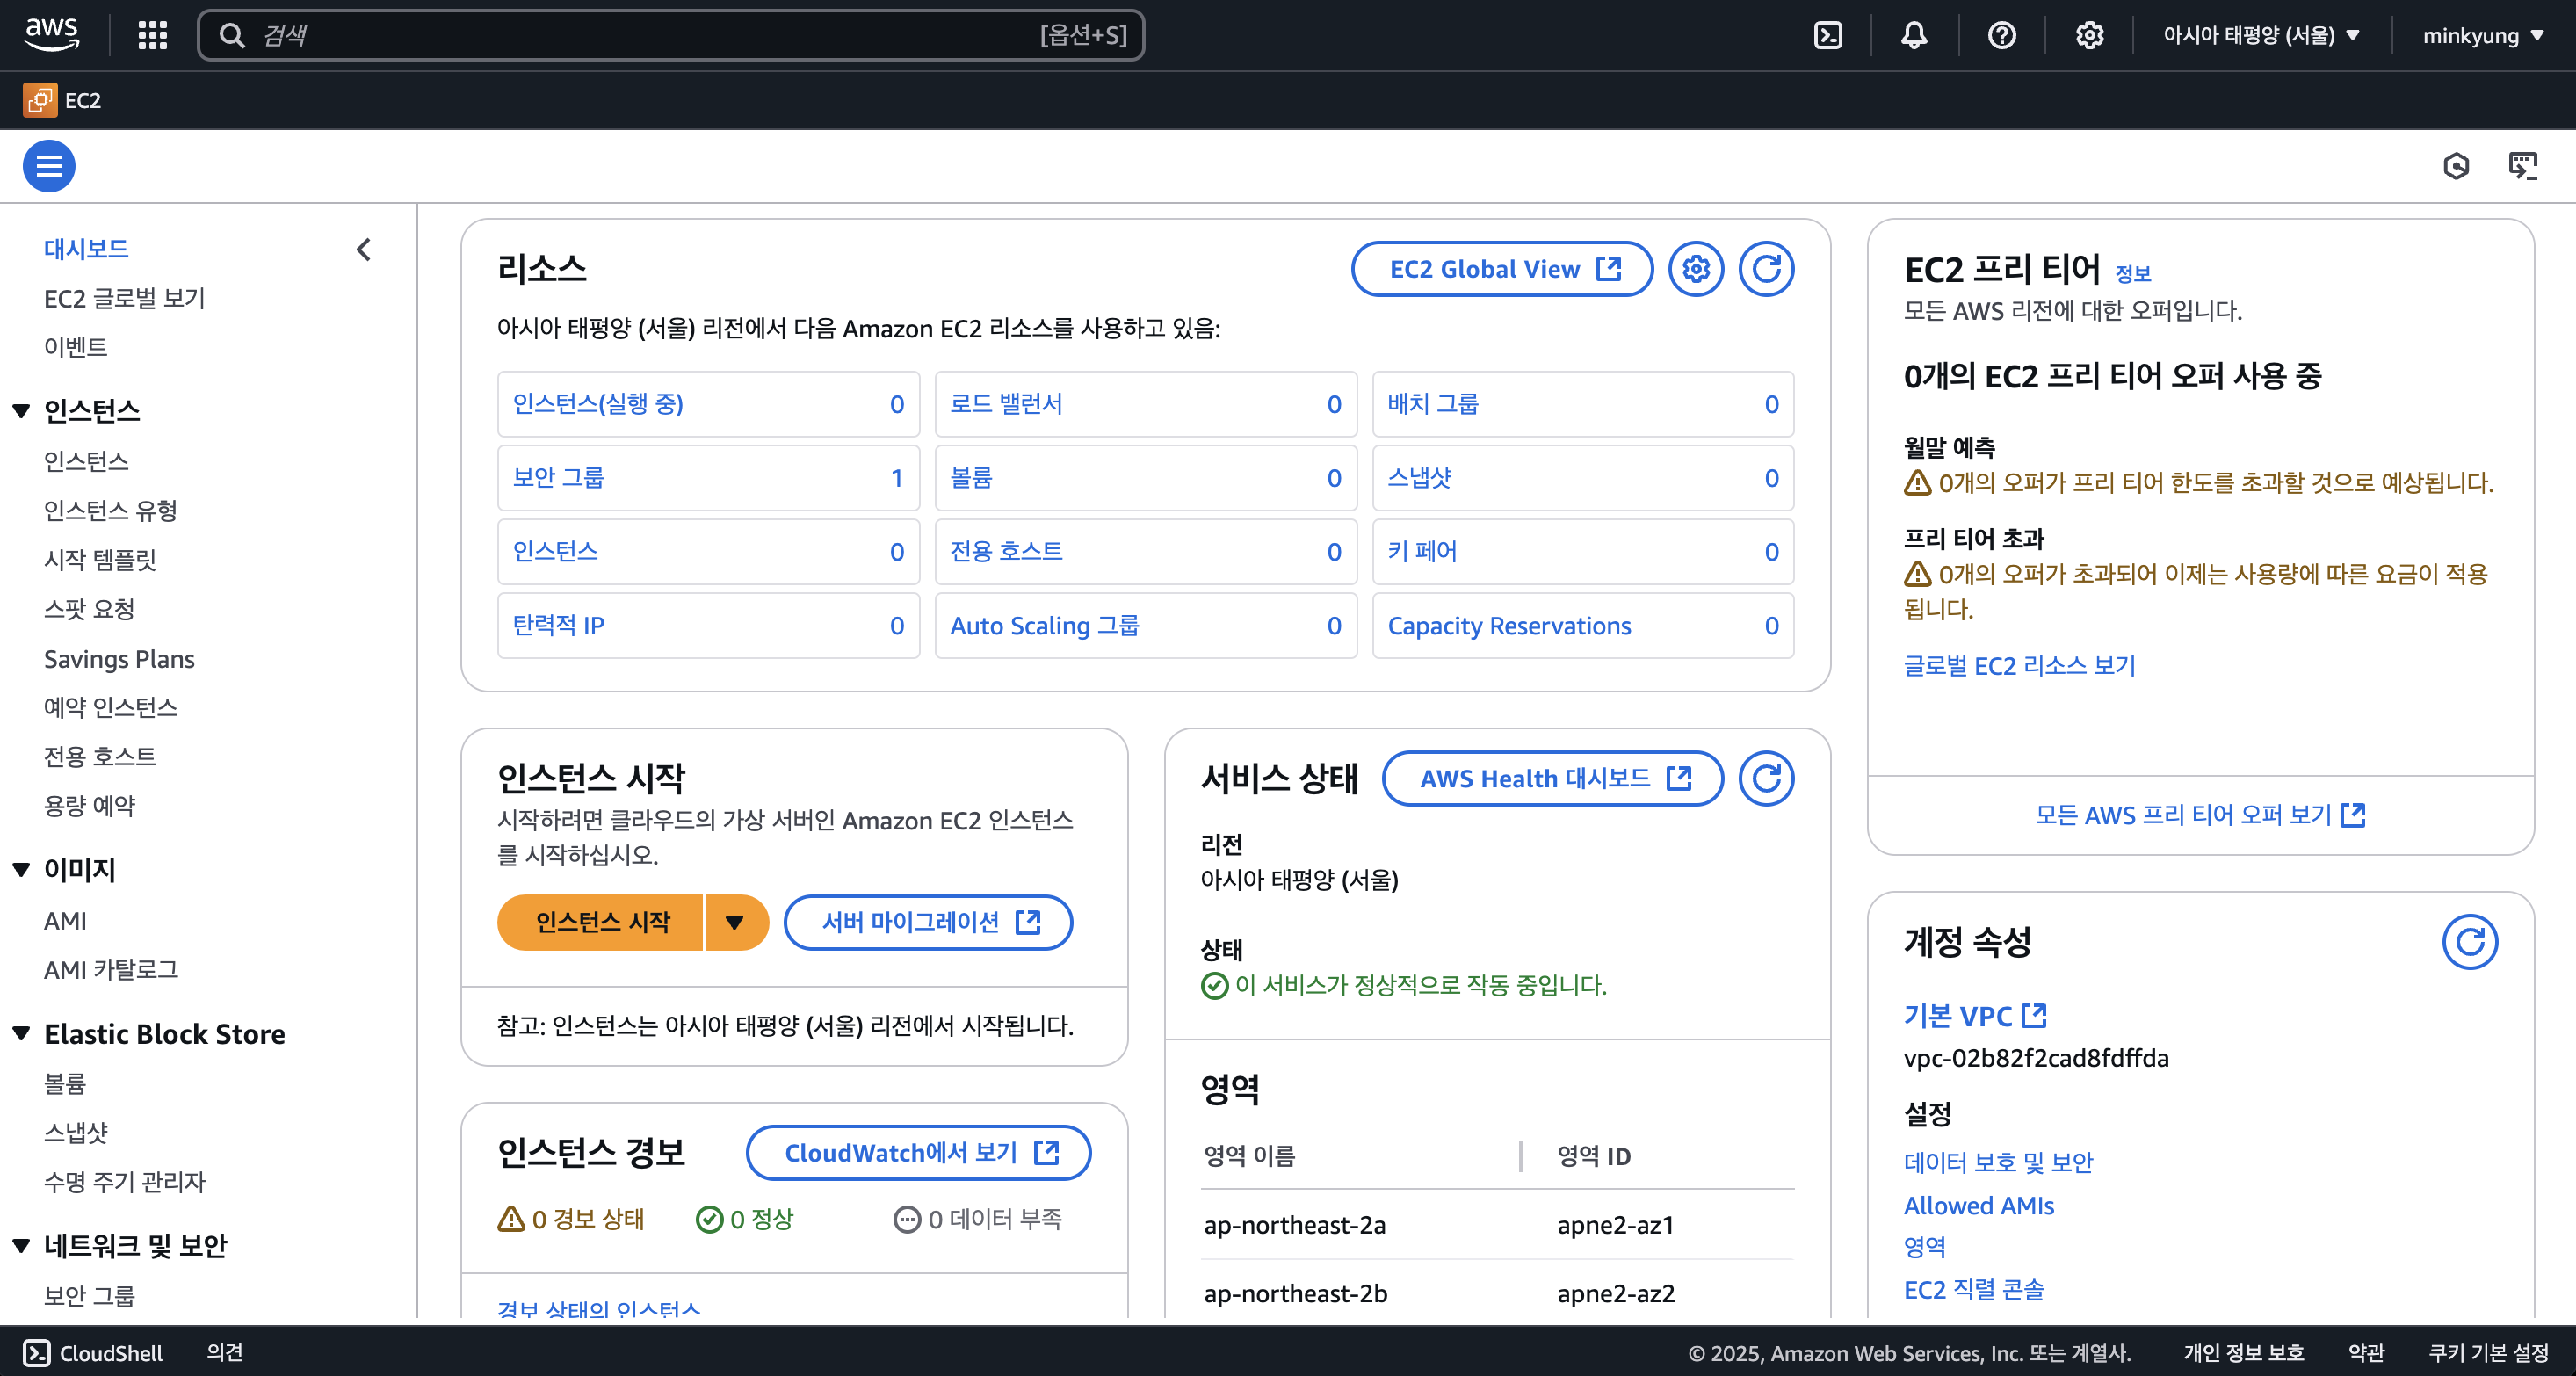2576x1376 pixels.
Task: Click inside the 검색 search field
Action: (x=670, y=35)
